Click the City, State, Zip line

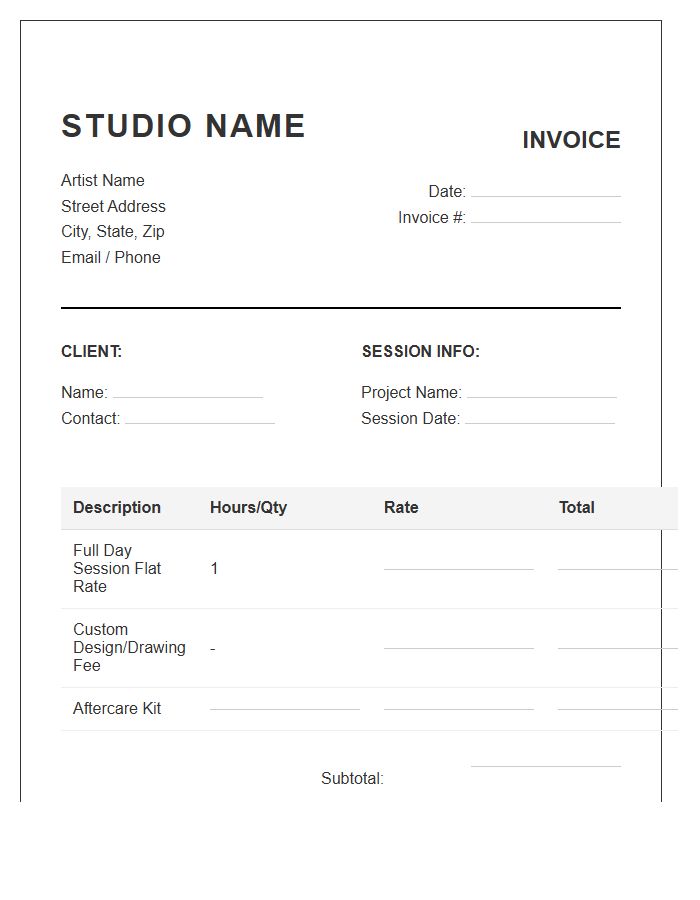(112, 231)
